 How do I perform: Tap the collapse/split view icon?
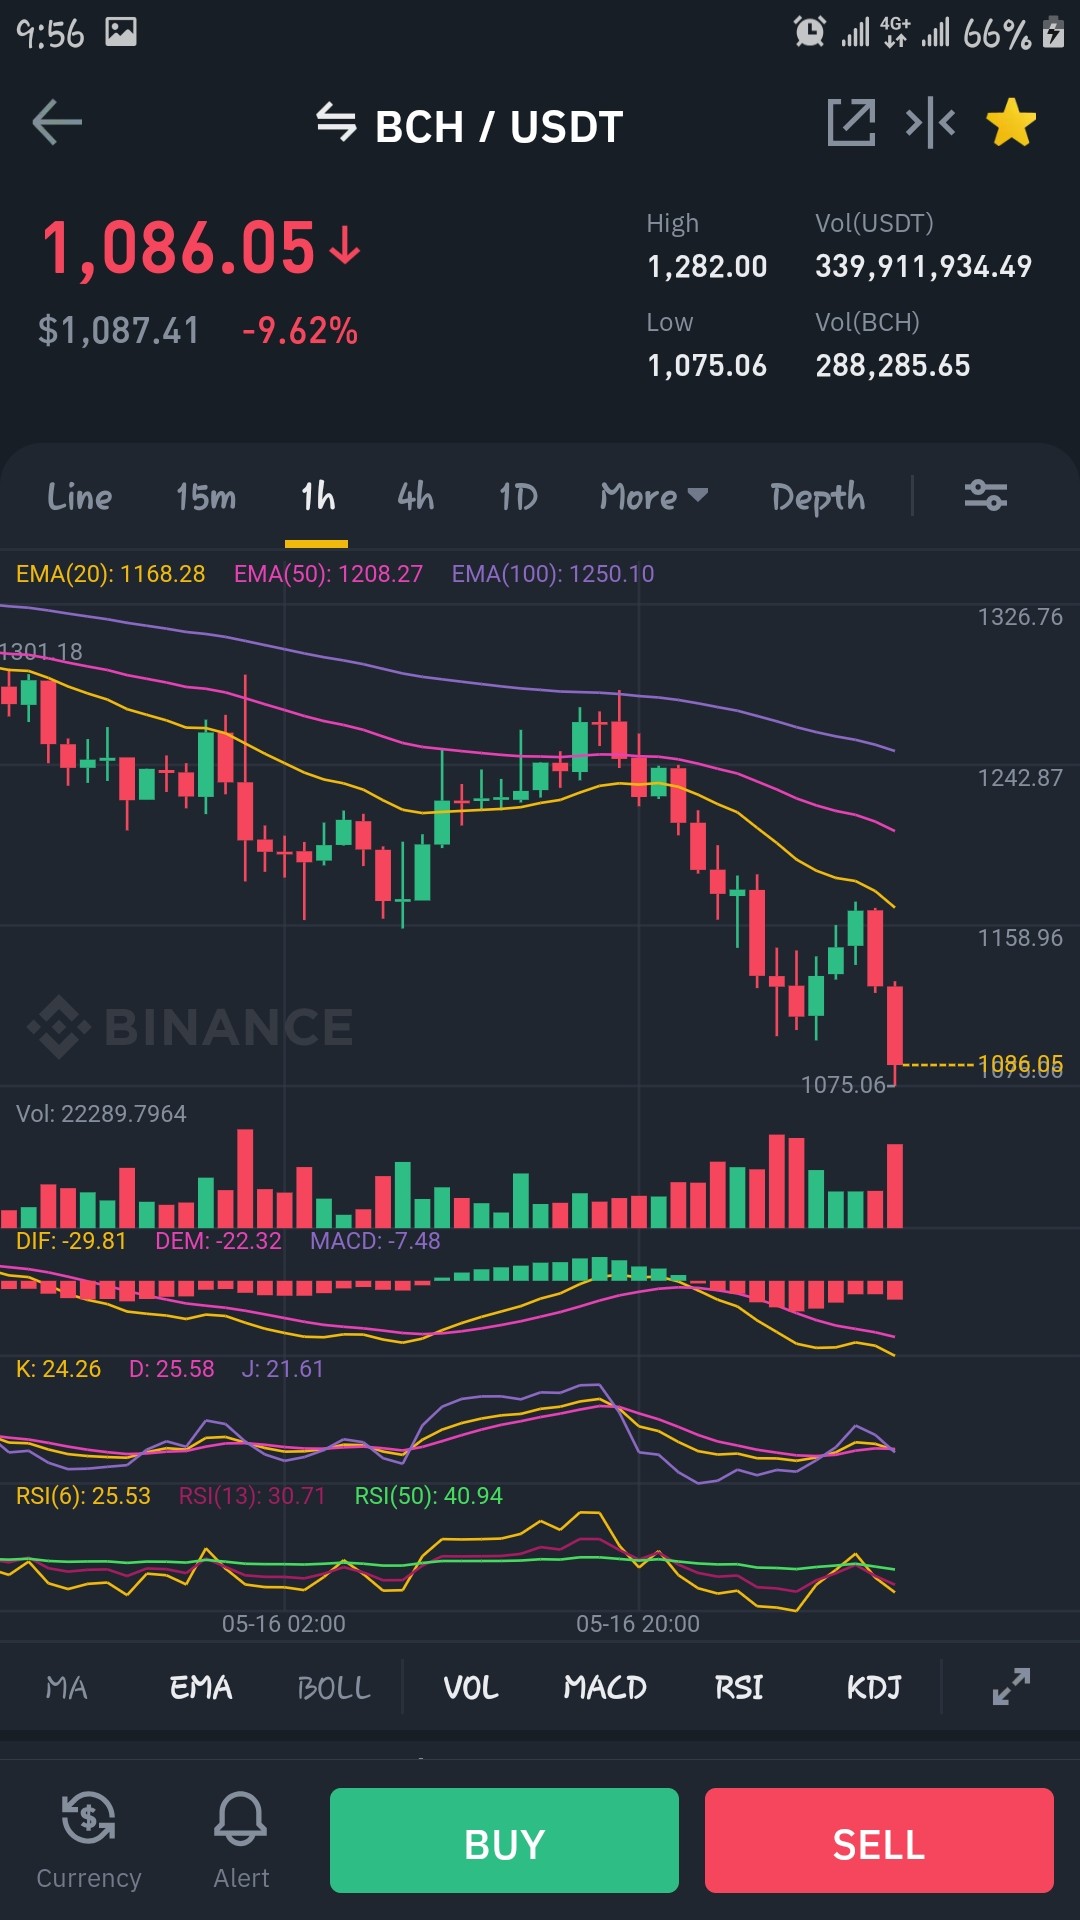click(x=930, y=123)
